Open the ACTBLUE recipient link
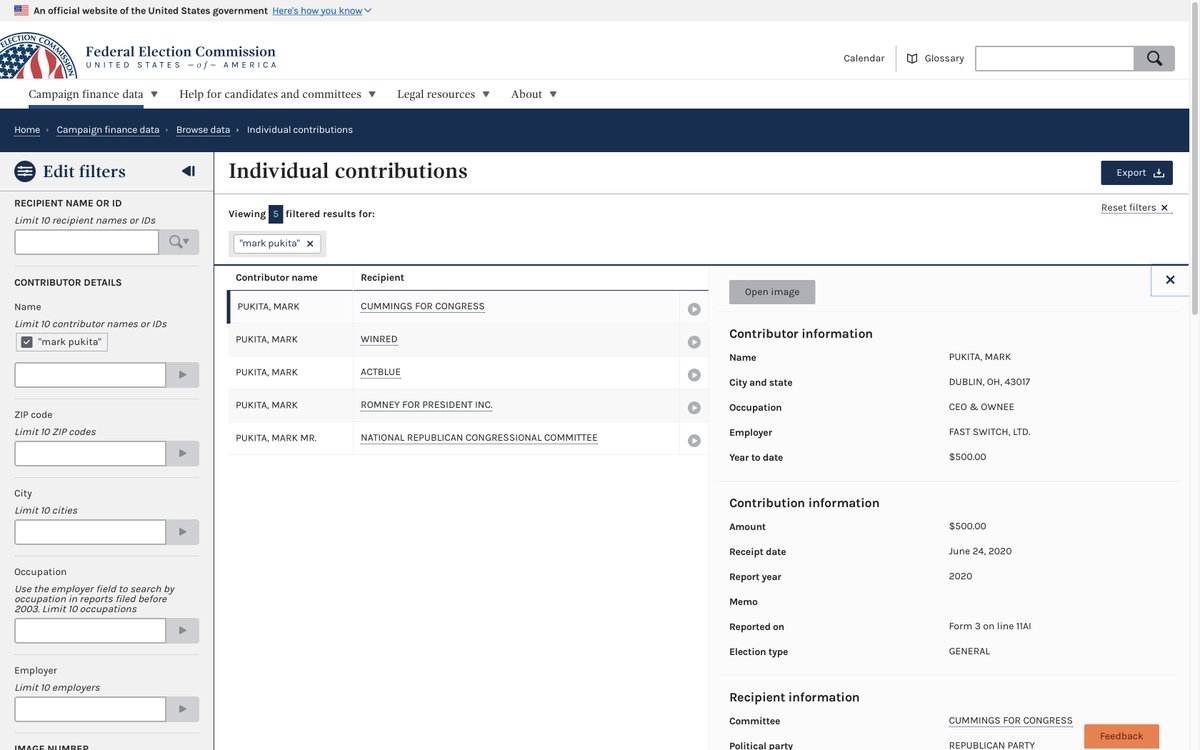The width and height of the screenshot is (1200, 750). click(x=380, y=373)
